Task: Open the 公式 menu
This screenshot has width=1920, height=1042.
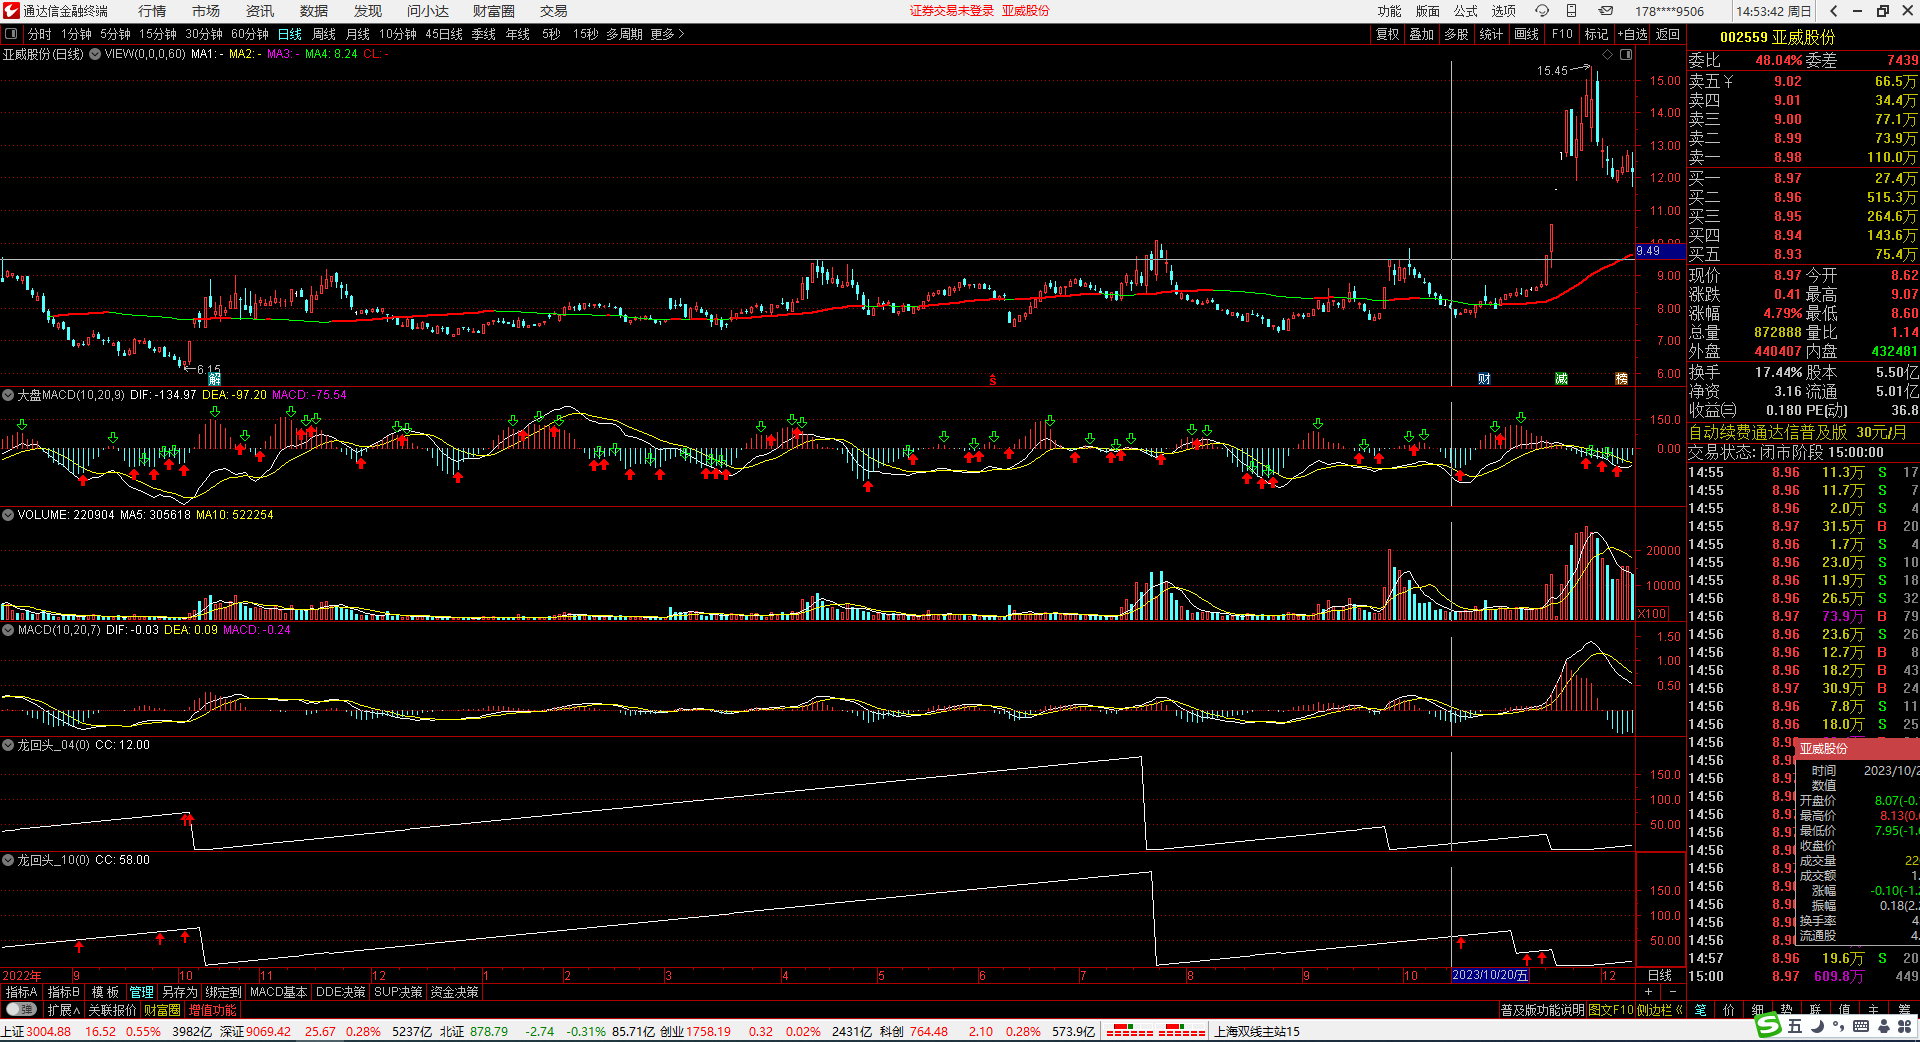Action: coord(1466,11)
